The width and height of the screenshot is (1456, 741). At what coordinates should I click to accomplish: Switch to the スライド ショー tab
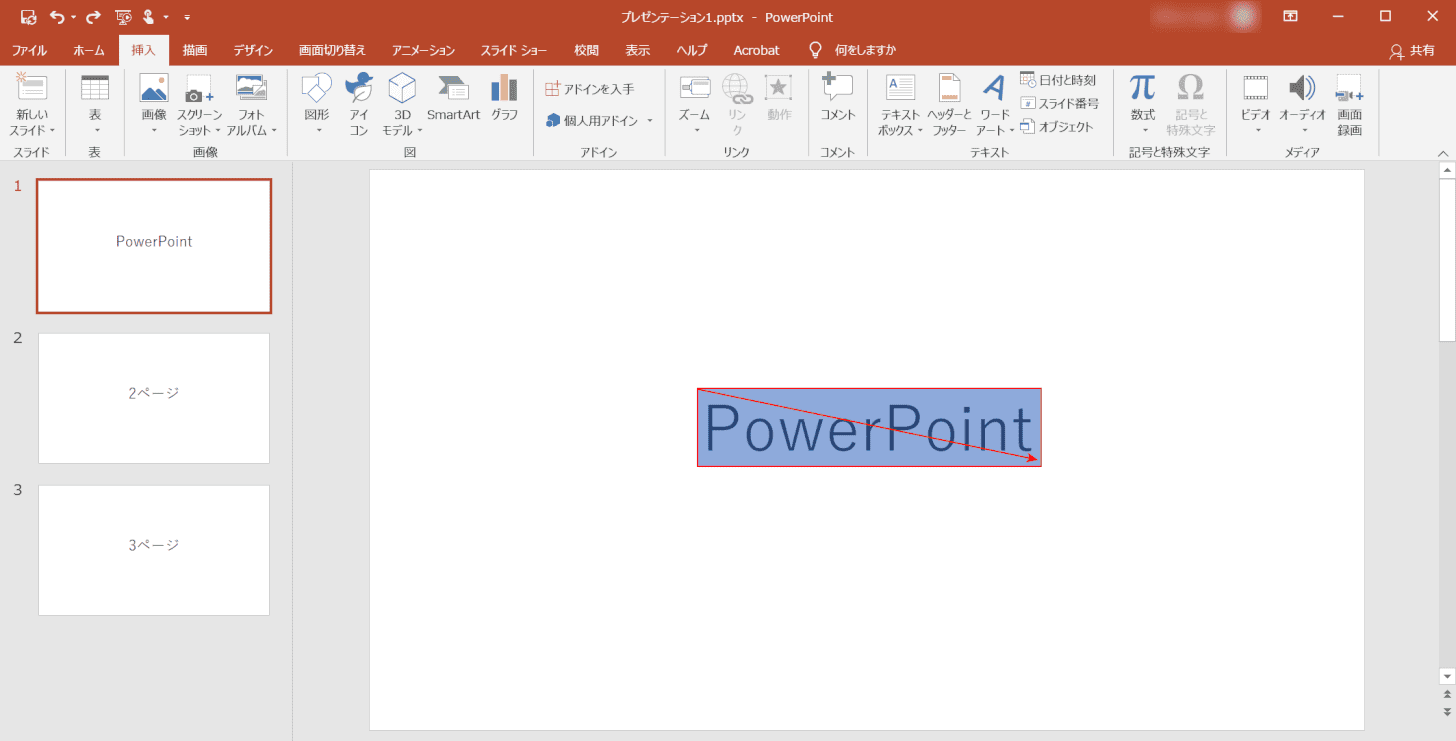(x=514, y=50)
